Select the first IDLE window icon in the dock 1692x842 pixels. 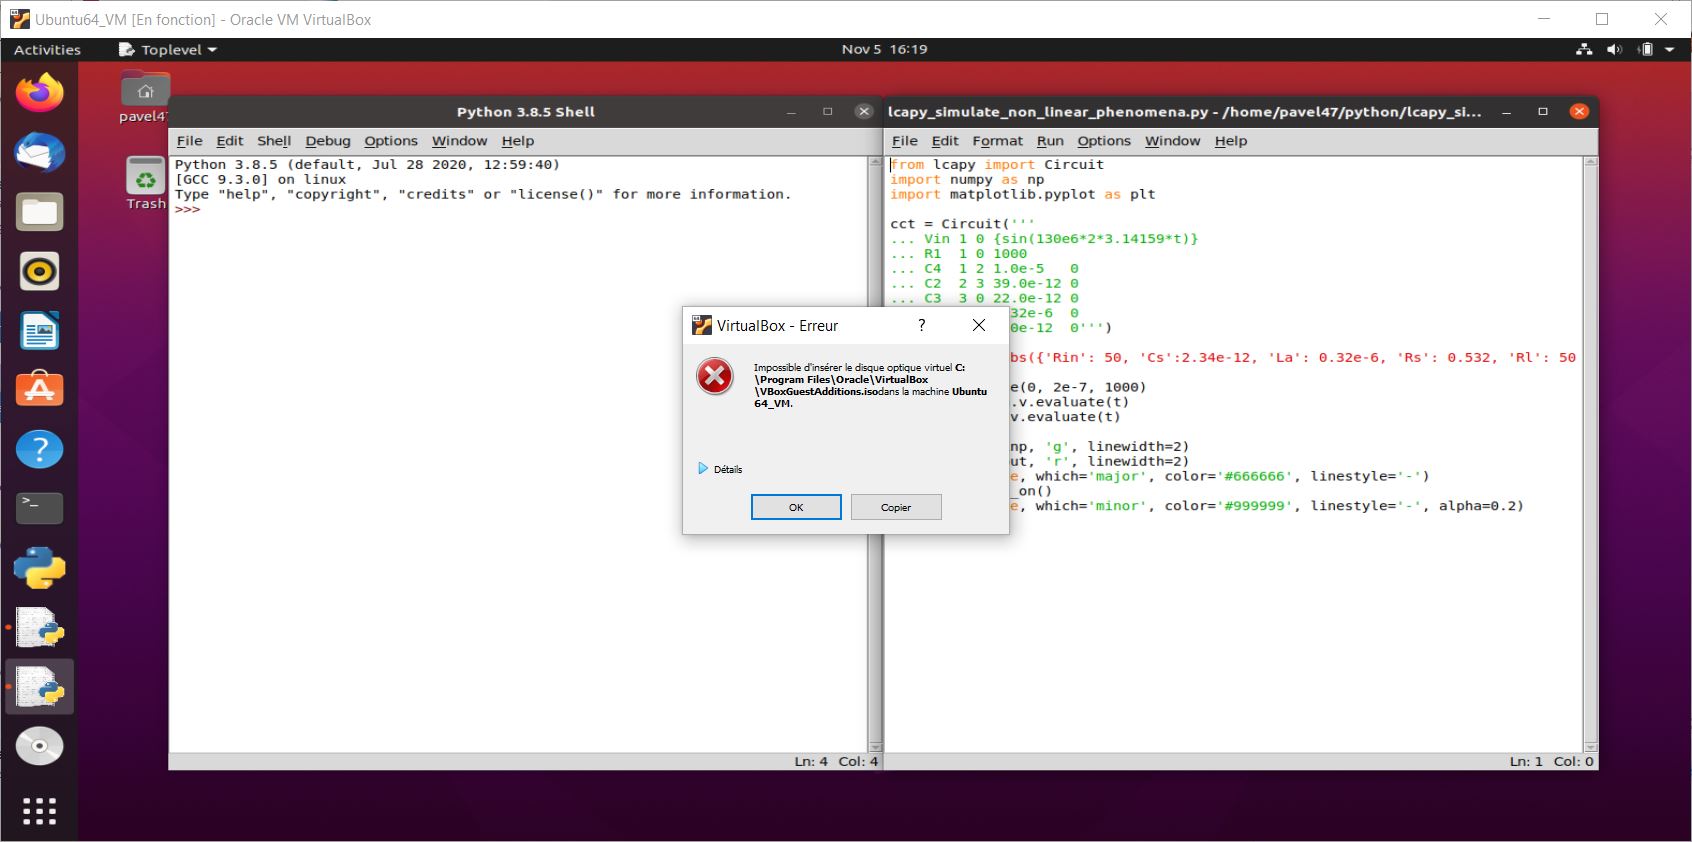[39, 628]
